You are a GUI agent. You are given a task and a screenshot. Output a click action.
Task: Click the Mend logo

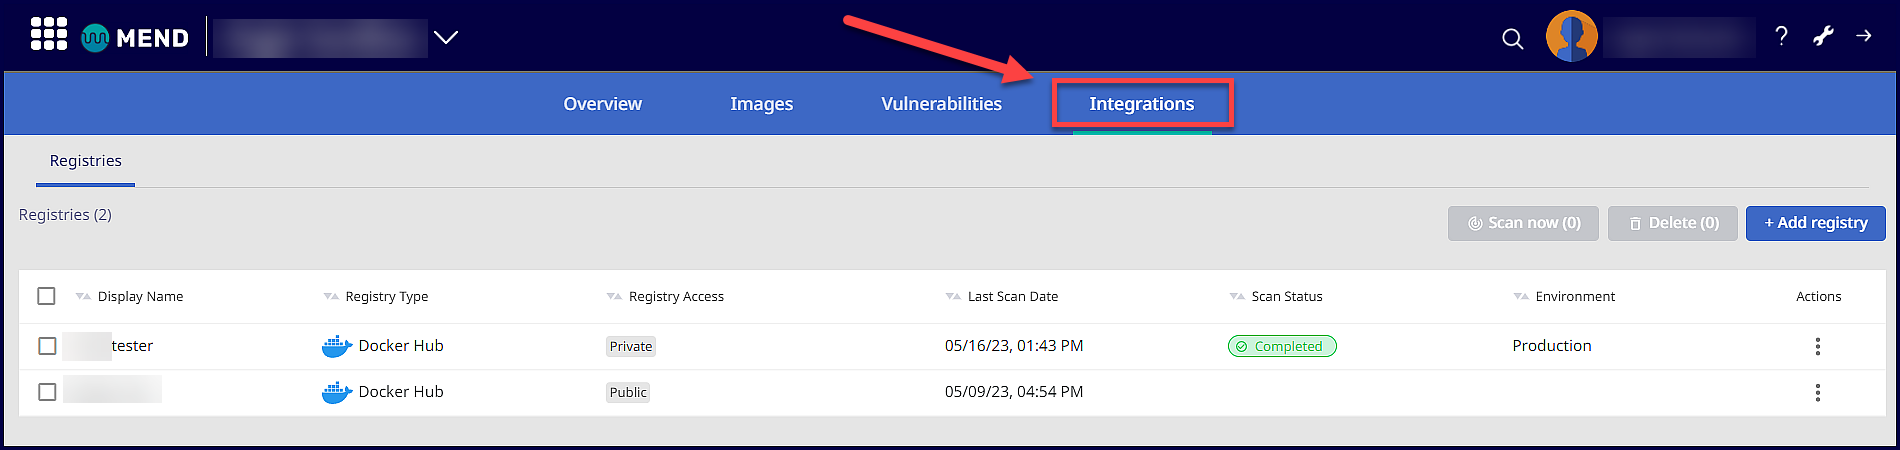(x=135, y=37)
